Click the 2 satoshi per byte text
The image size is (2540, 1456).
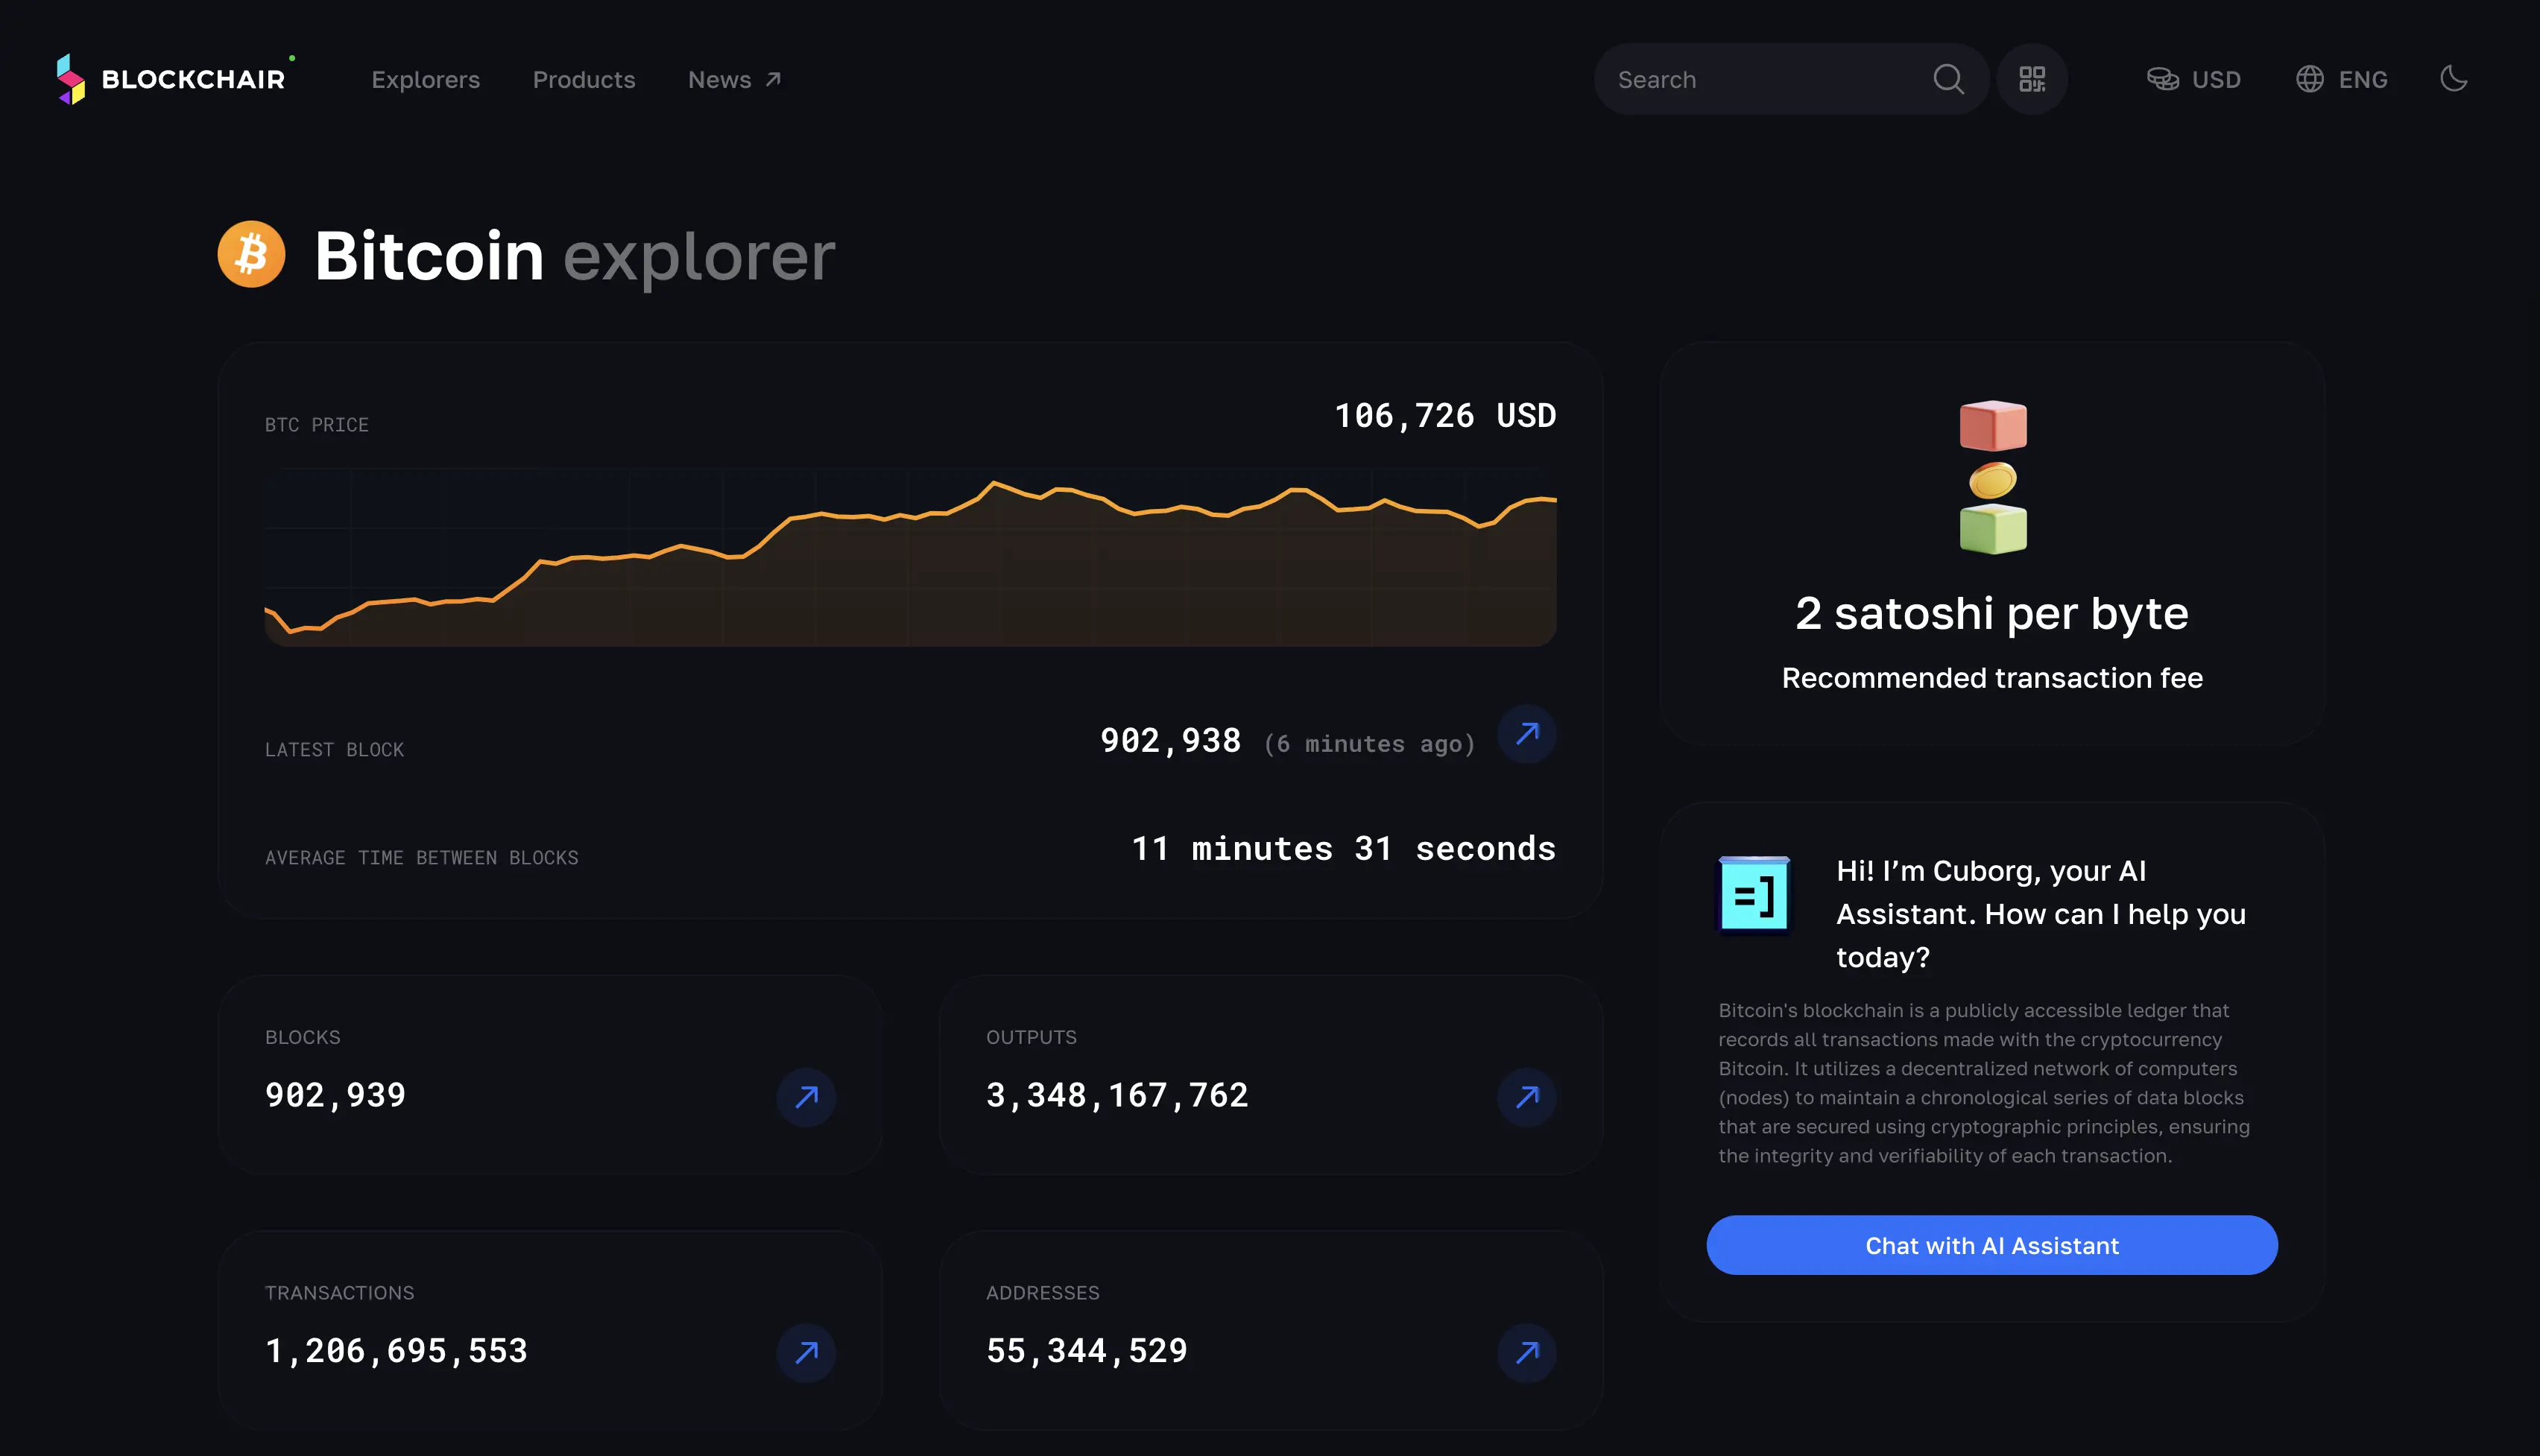(1992, 613)
